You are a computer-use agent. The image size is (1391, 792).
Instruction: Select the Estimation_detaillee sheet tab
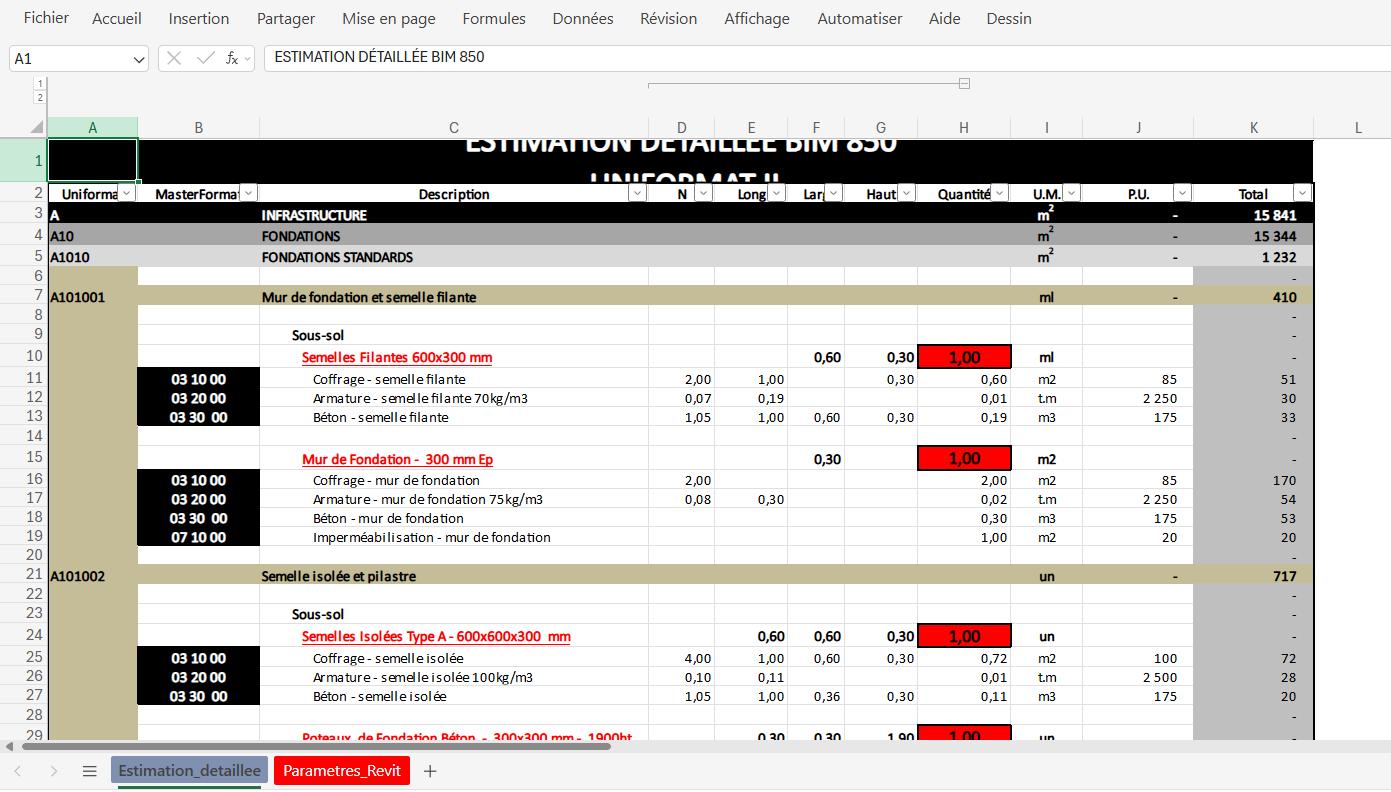click(x=190, y=771)
